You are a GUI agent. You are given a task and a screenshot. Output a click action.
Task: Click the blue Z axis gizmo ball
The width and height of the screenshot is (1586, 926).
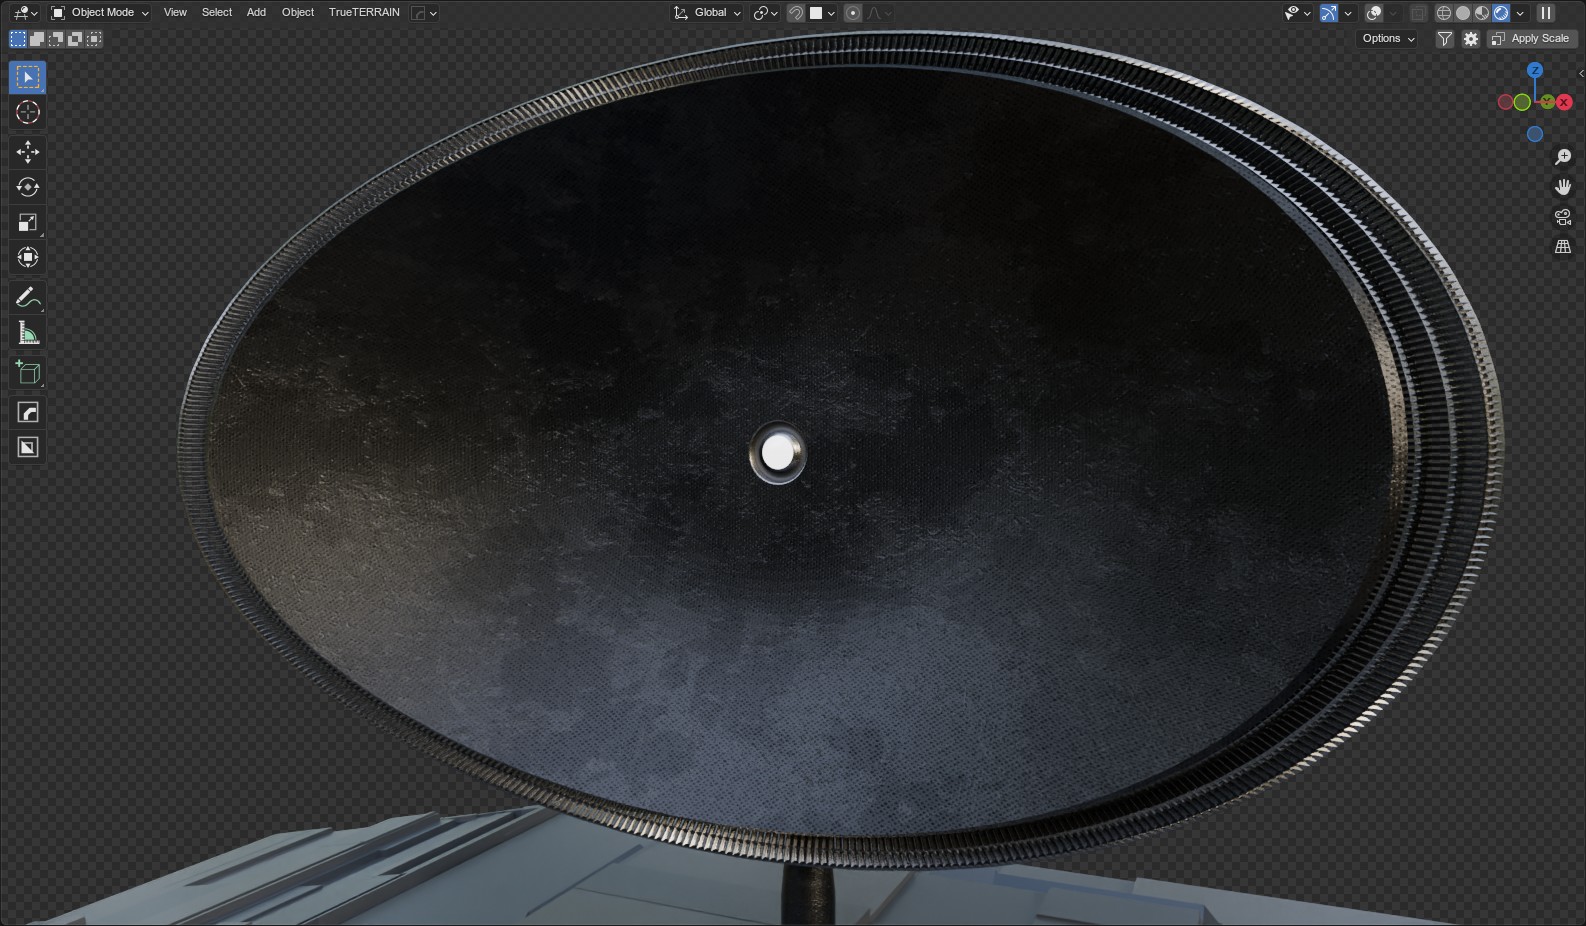click(x=1535, y=70)
